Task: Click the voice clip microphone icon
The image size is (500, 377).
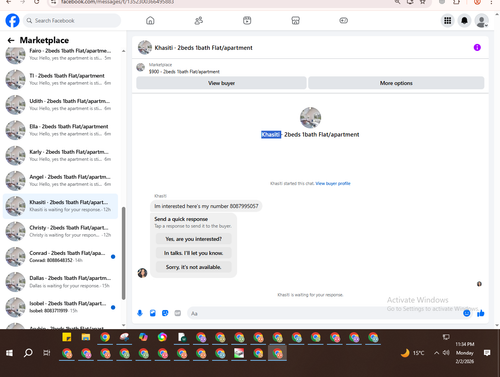Action: 140,313
